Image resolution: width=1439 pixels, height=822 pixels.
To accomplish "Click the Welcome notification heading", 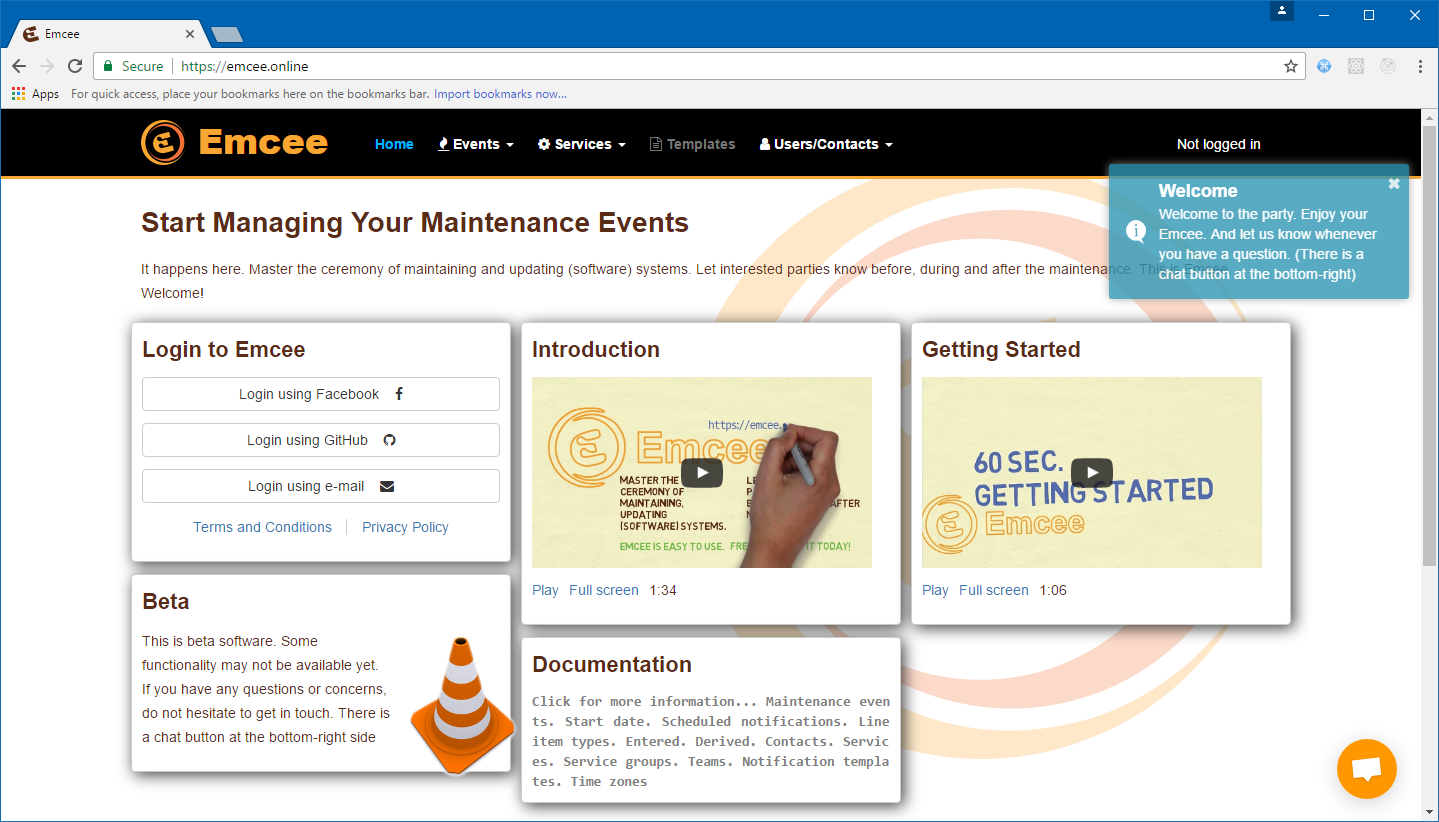I will pyautogui.click(x=1198, y=191).
